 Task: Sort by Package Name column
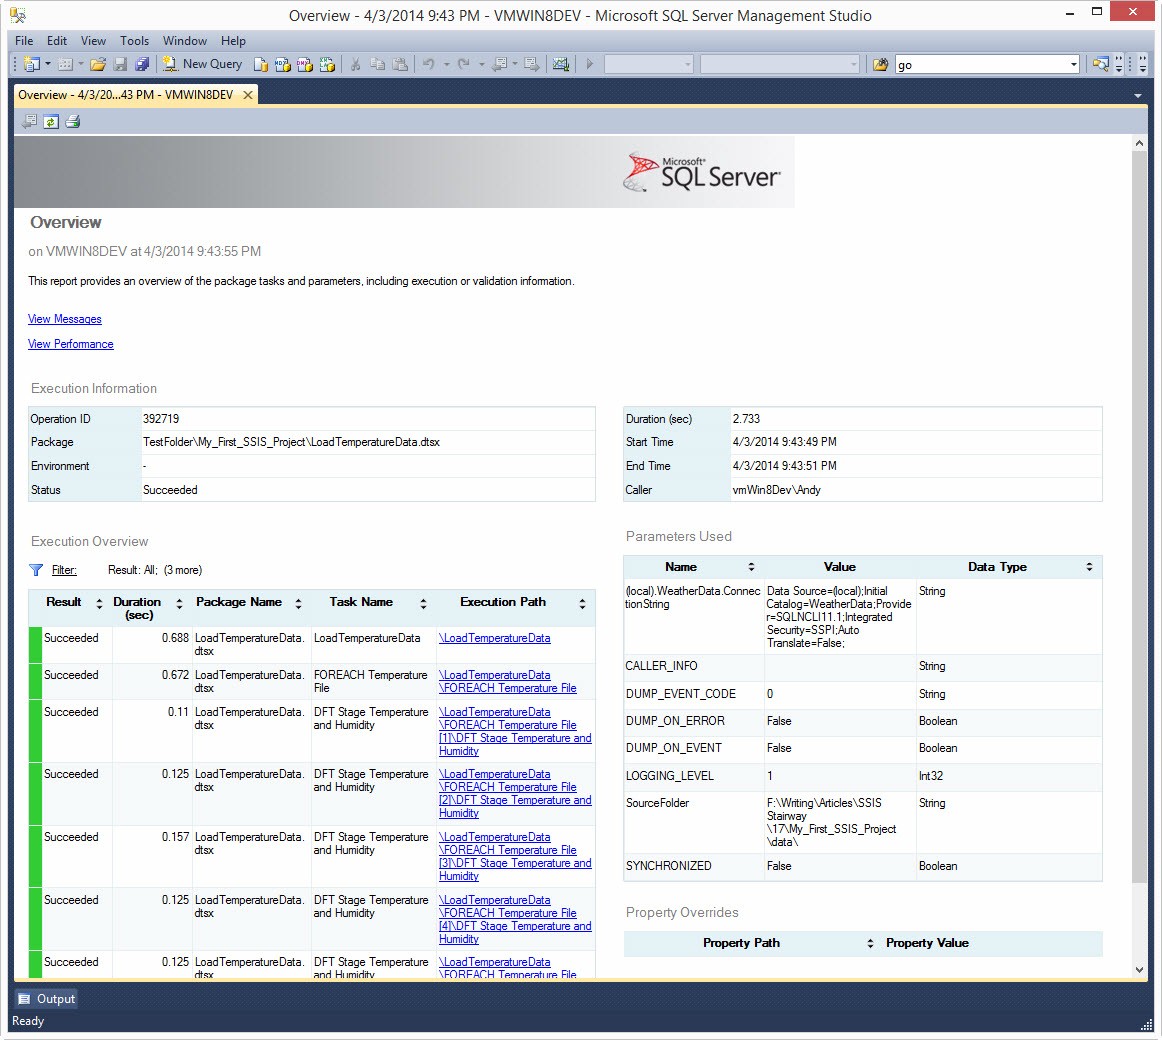(298, 604)
